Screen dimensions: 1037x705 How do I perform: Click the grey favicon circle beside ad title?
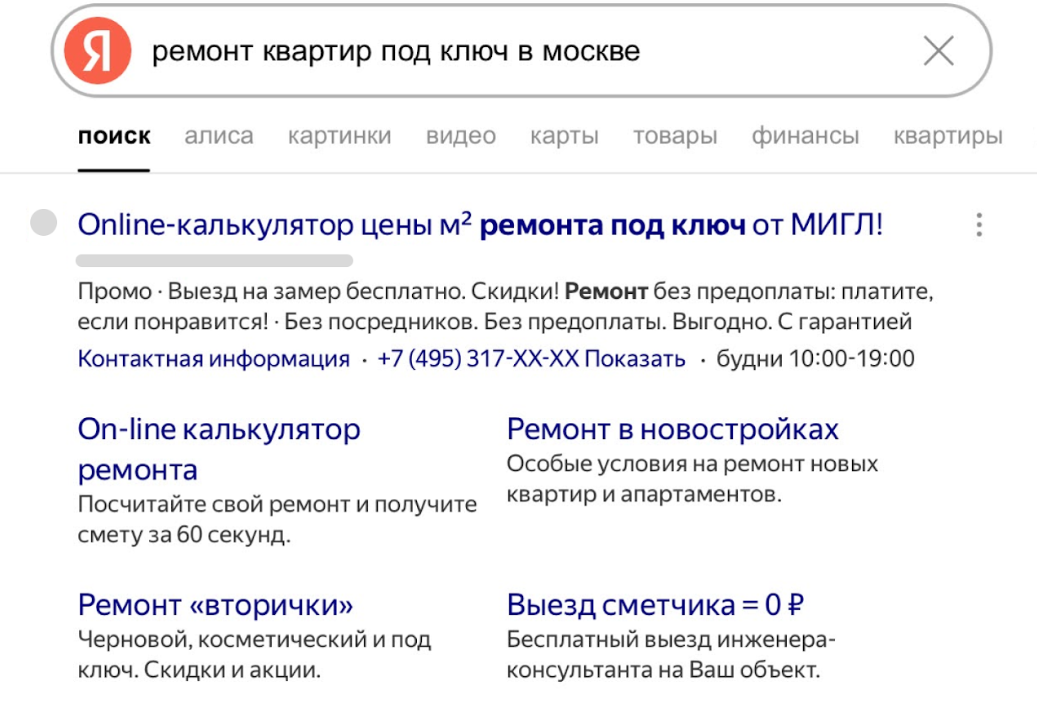pos(44,223)
